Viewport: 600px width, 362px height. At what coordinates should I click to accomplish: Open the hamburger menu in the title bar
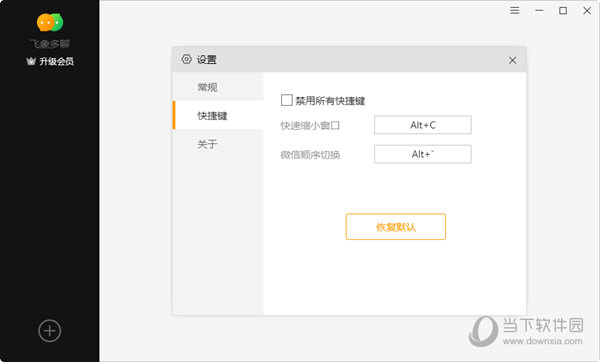click(515, 11)
